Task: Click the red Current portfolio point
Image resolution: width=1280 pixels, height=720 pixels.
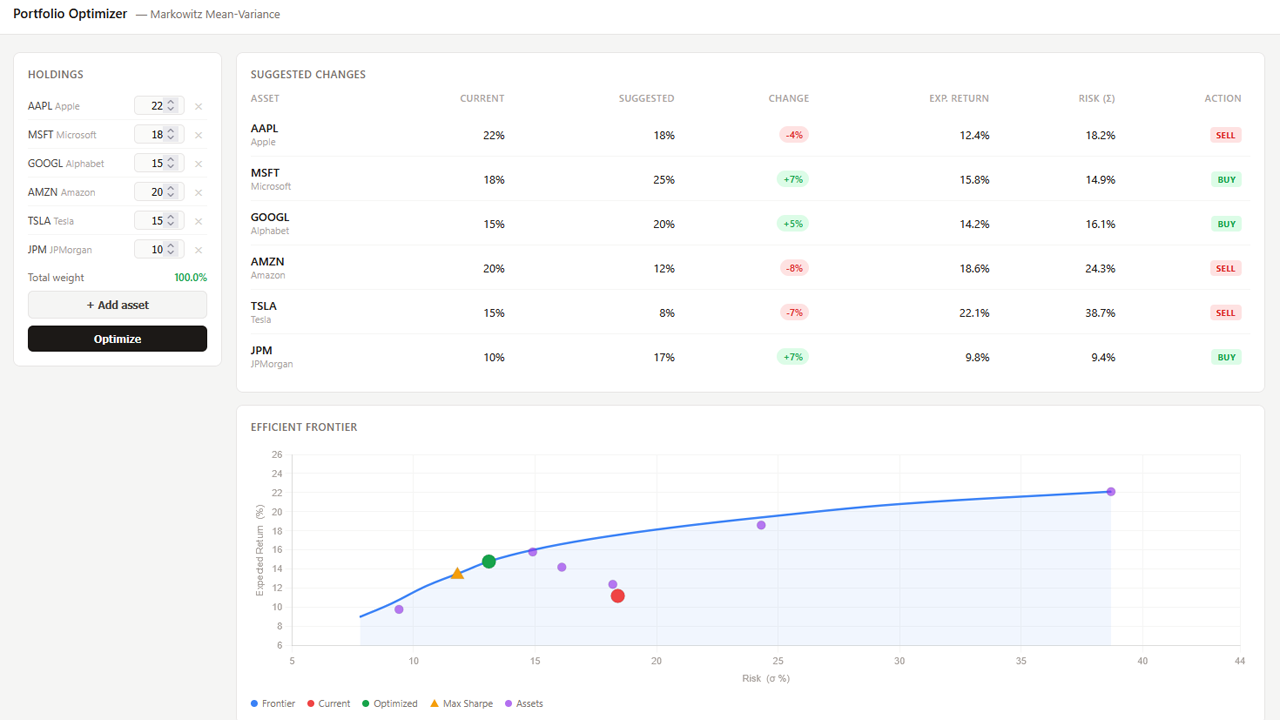Action: pyautogui.click(x=618, y=596)
